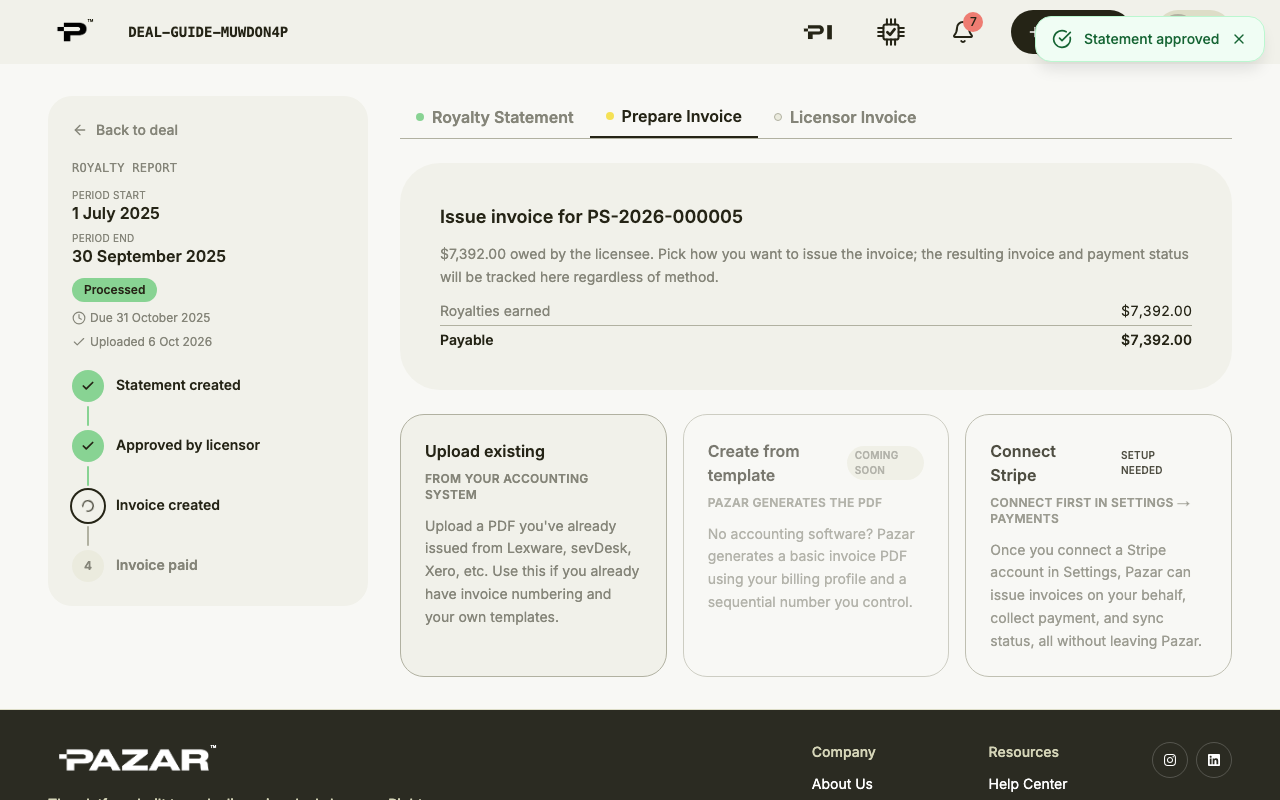Choose the Upload existing invoice option

coord(533,545)
